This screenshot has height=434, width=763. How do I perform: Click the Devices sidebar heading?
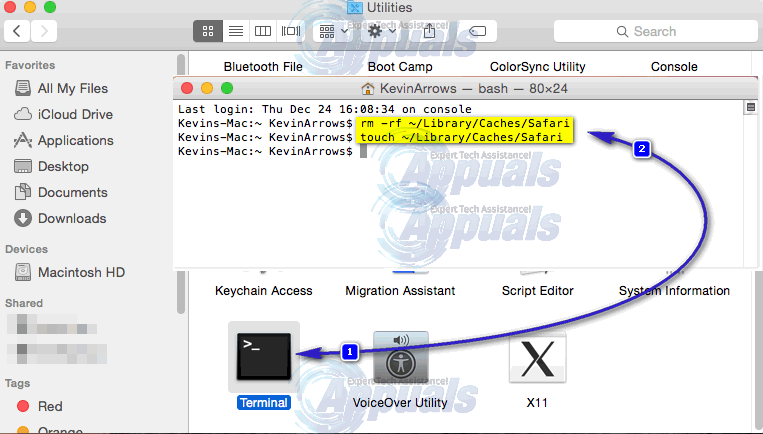(x=26, y=249)
